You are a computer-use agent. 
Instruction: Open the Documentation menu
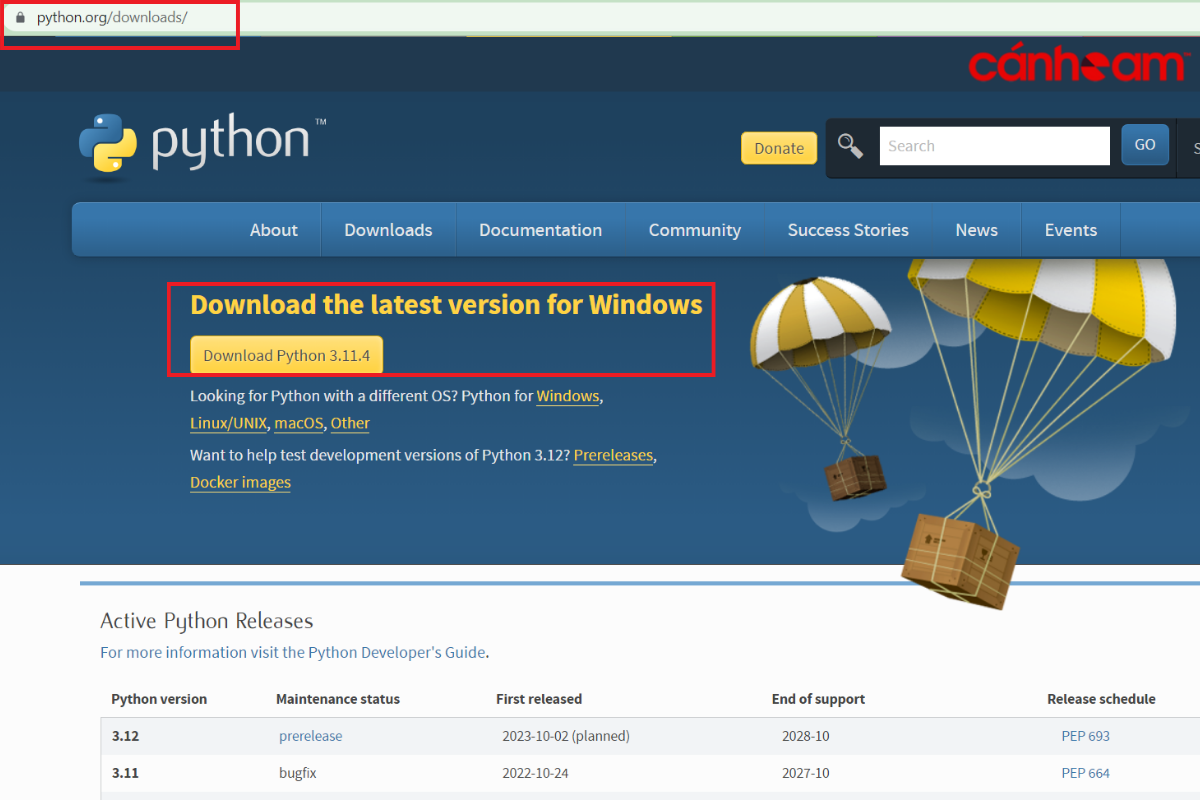(x=540, y=230)
